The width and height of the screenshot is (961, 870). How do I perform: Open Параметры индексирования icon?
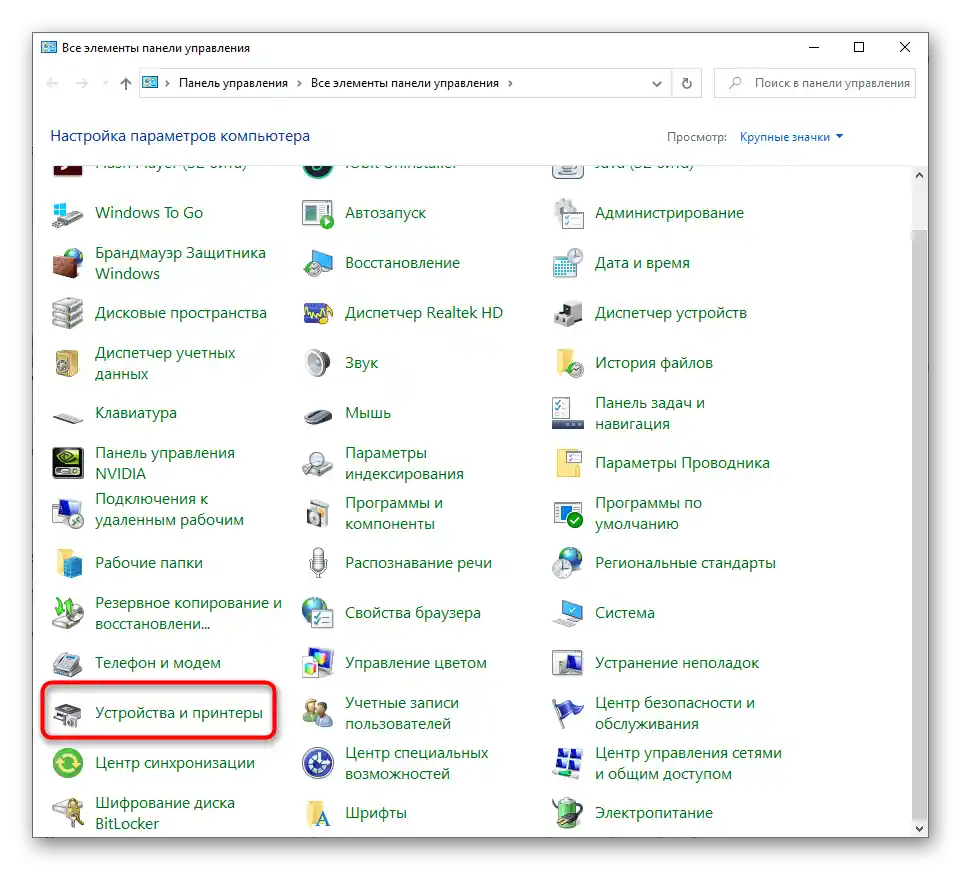(x=317, y=463)
